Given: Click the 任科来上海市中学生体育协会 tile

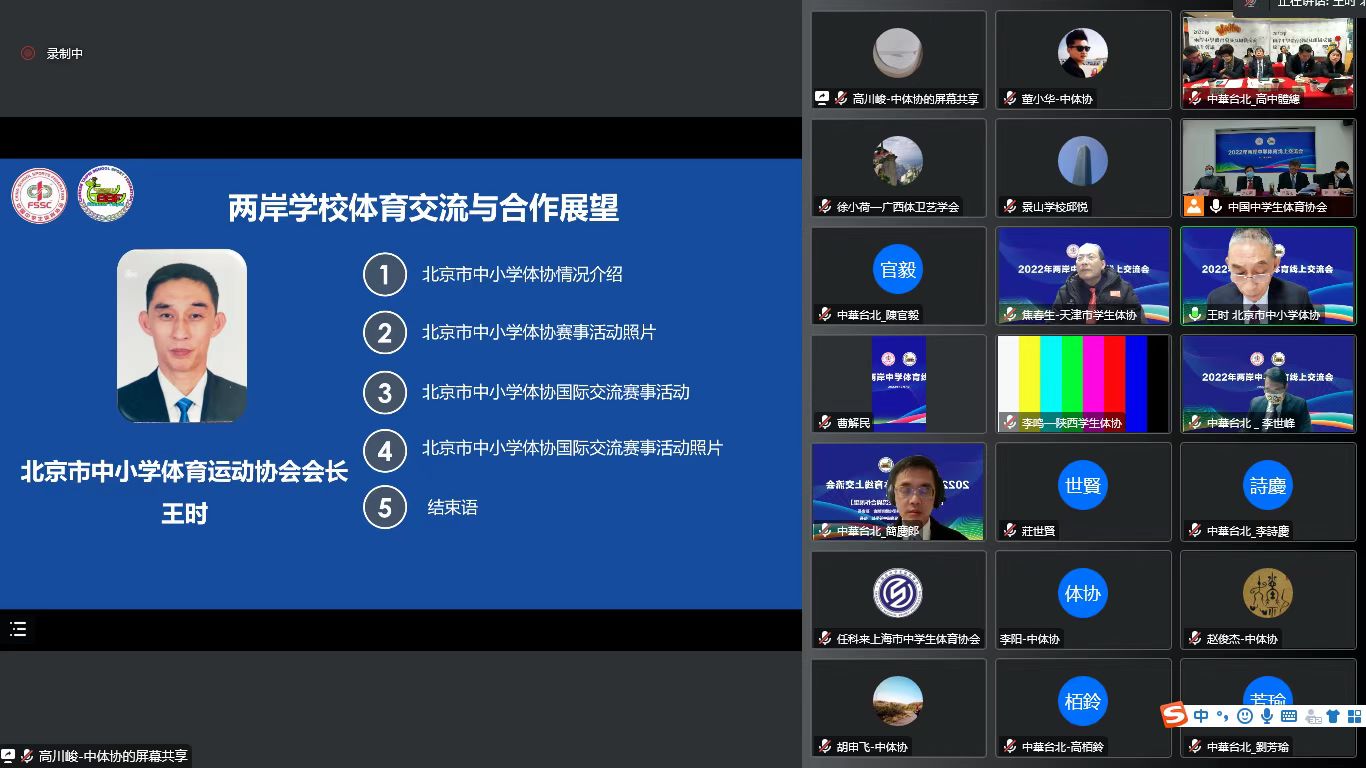Looking at the screenshot, I should click(x=898, y=599).
